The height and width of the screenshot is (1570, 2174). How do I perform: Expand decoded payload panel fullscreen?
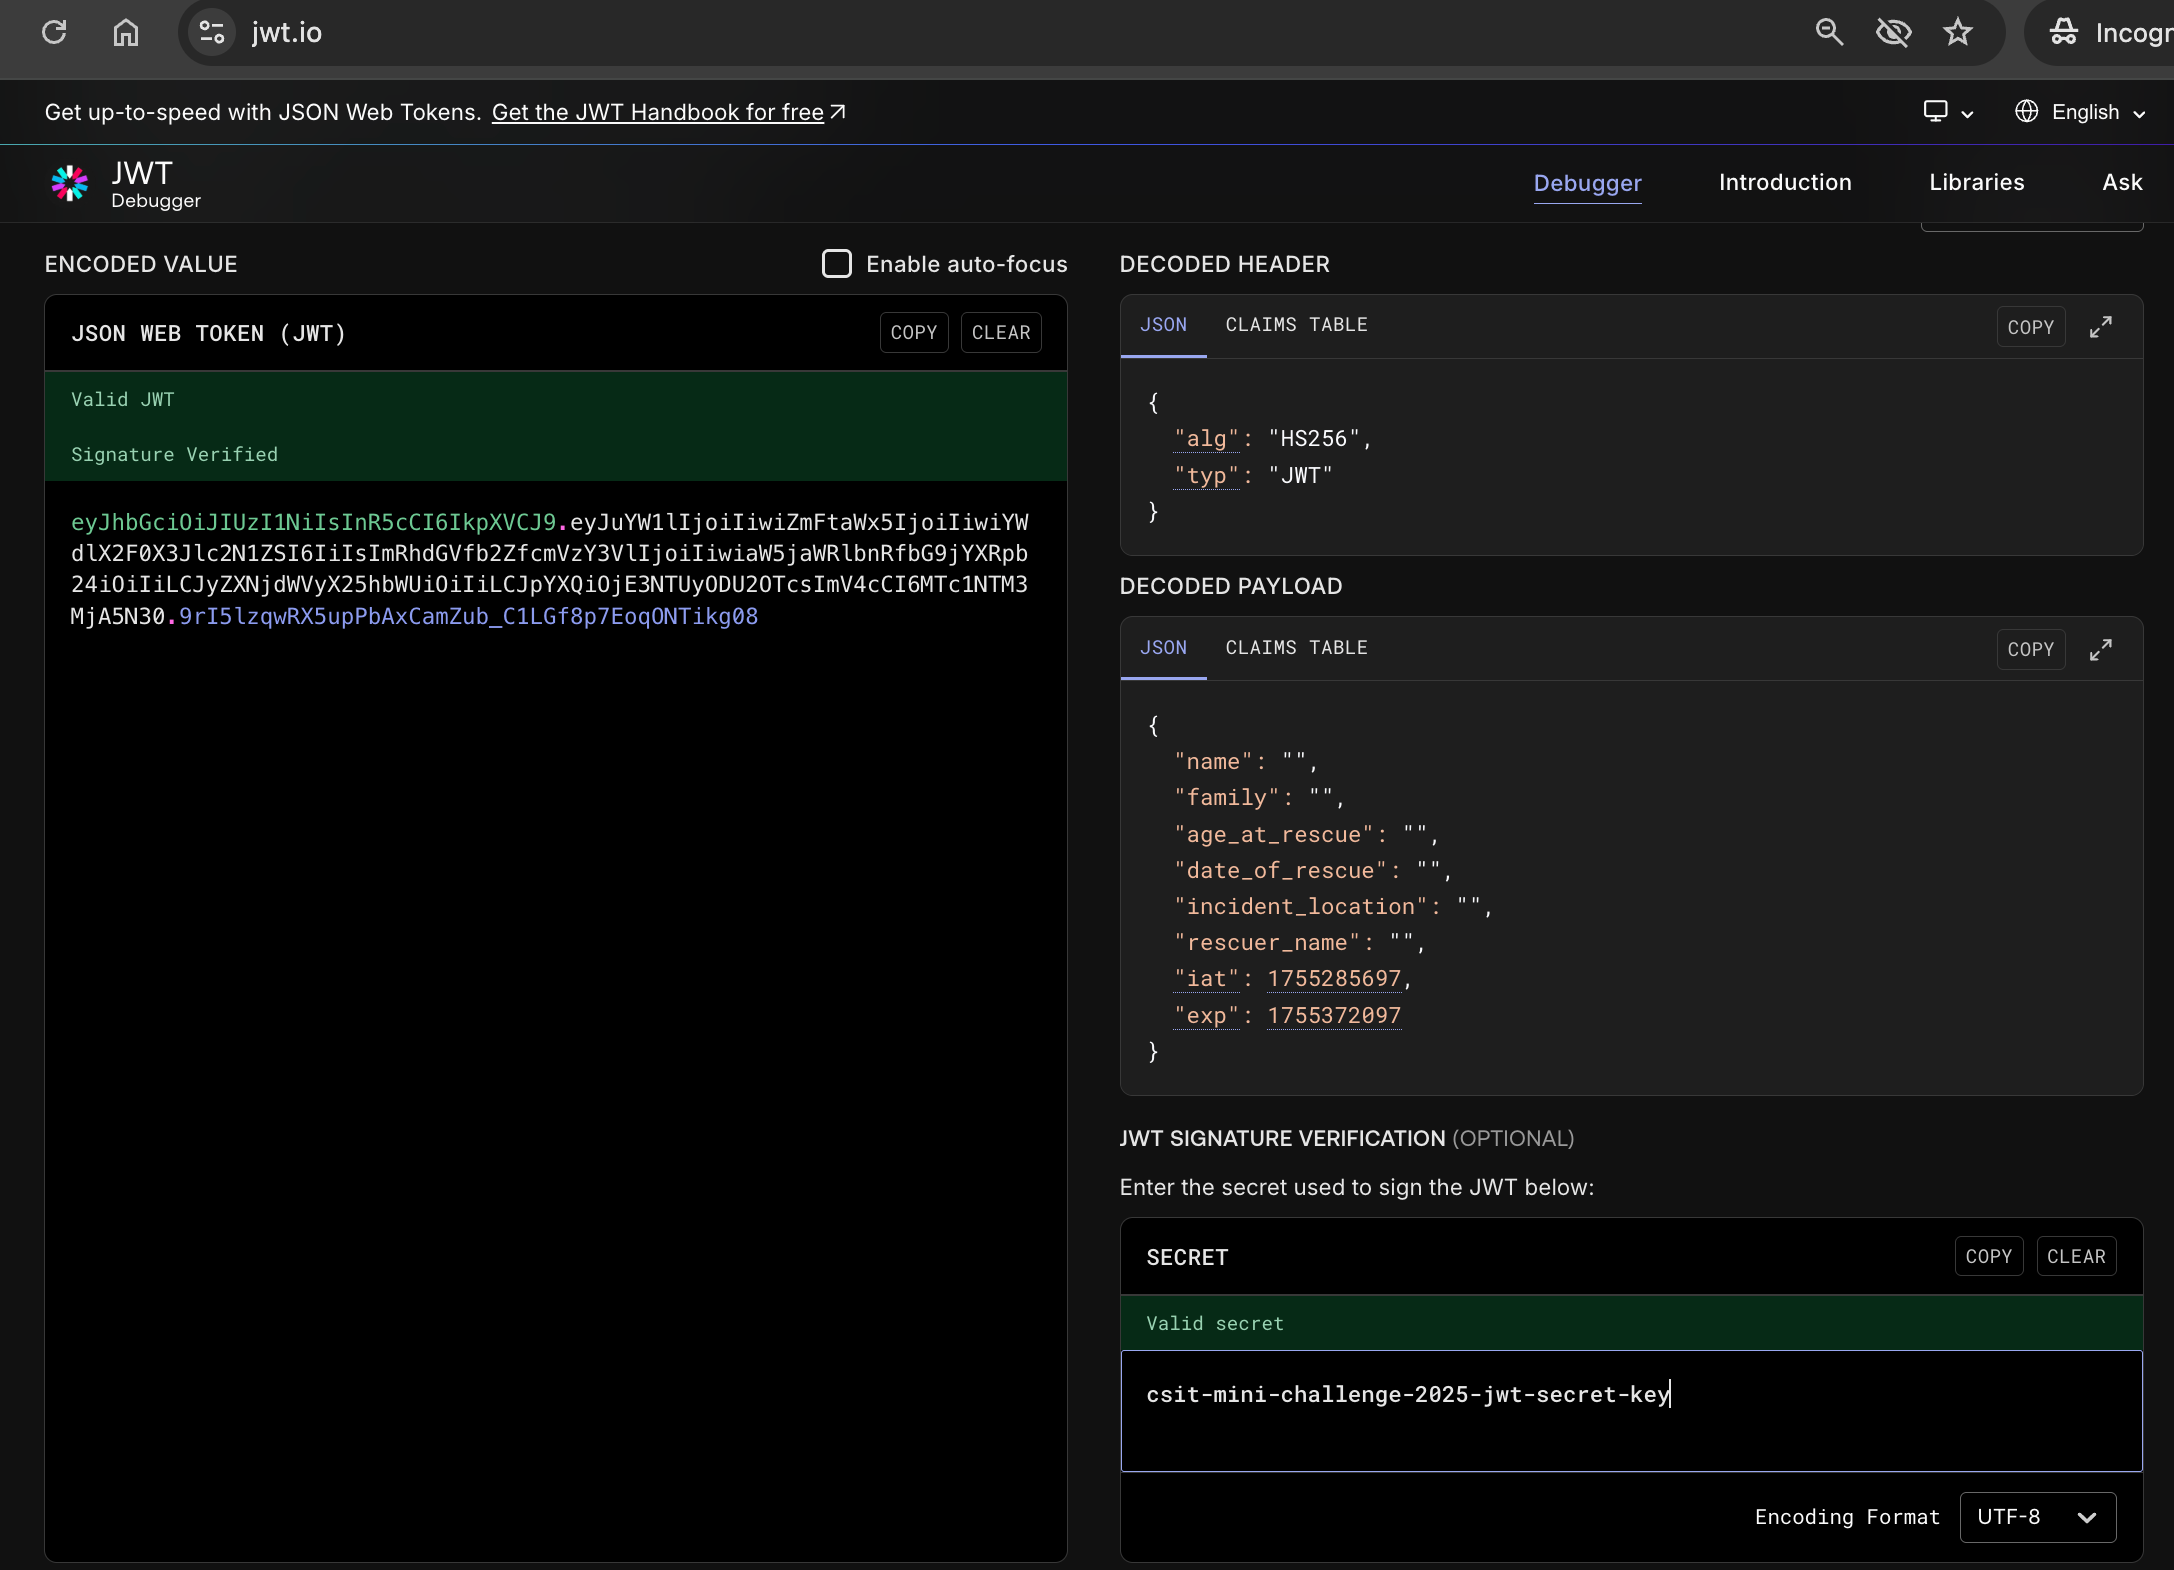(2101, 650)
